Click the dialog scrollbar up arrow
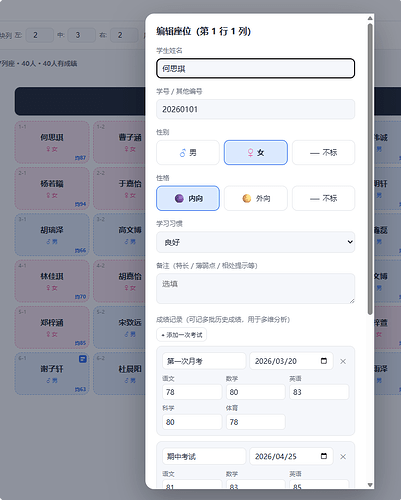The height and width of the screenshot is (500, 401). point(370,18)
